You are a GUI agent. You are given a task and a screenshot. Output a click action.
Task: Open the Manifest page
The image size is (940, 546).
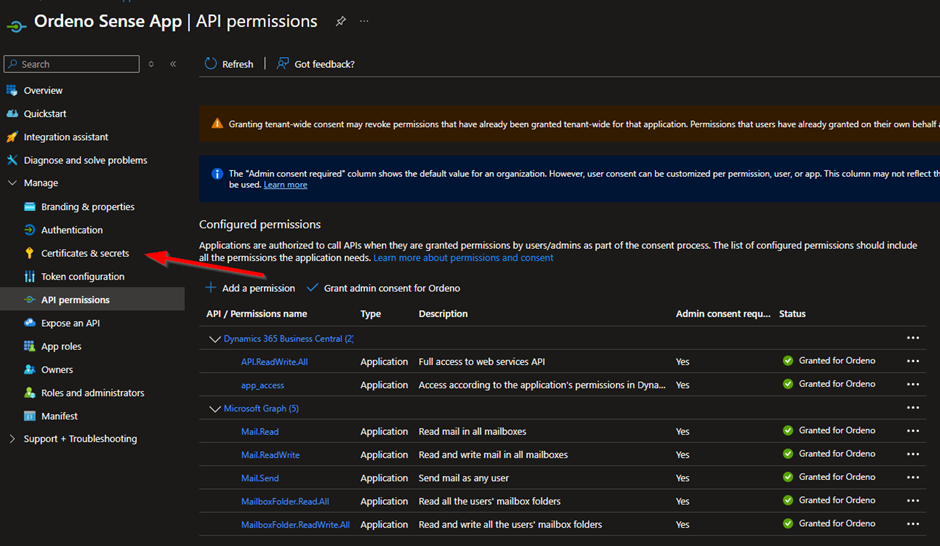coord(59,416)
